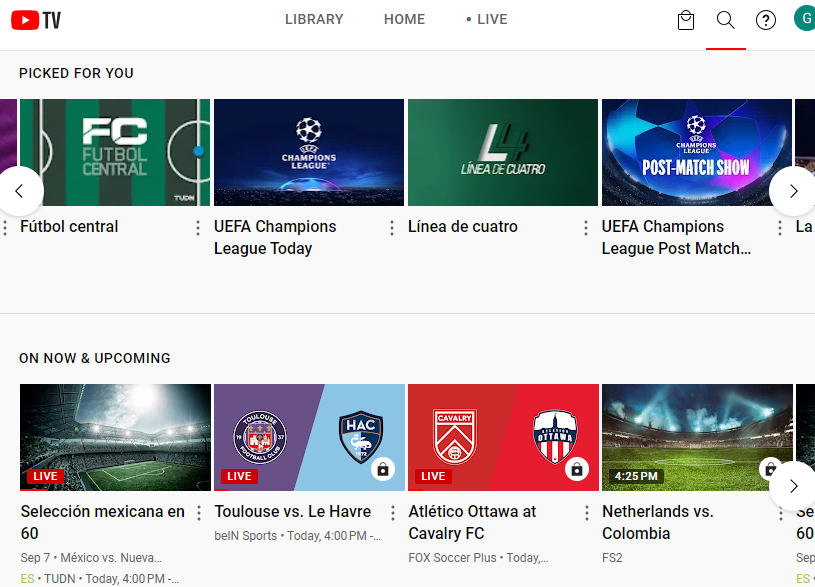Click beIN Sports channel info text

pyautogui.click(x=297, y=536)
